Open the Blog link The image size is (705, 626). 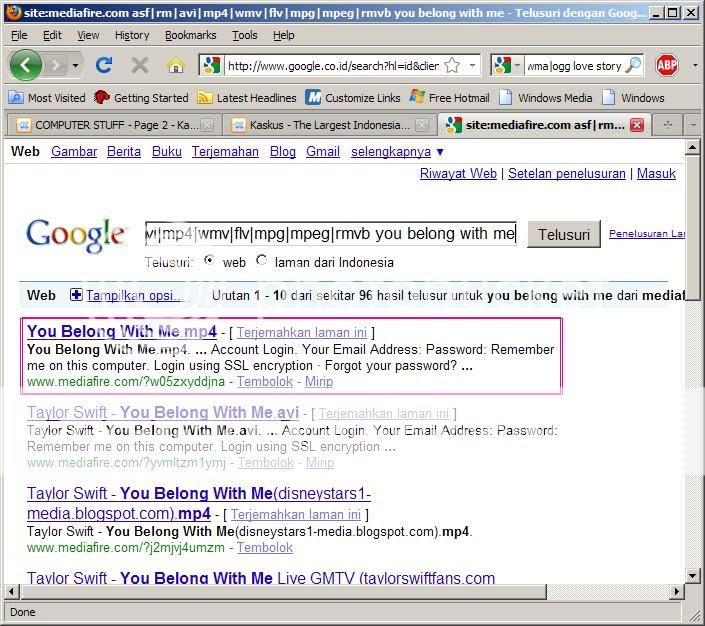282,152
